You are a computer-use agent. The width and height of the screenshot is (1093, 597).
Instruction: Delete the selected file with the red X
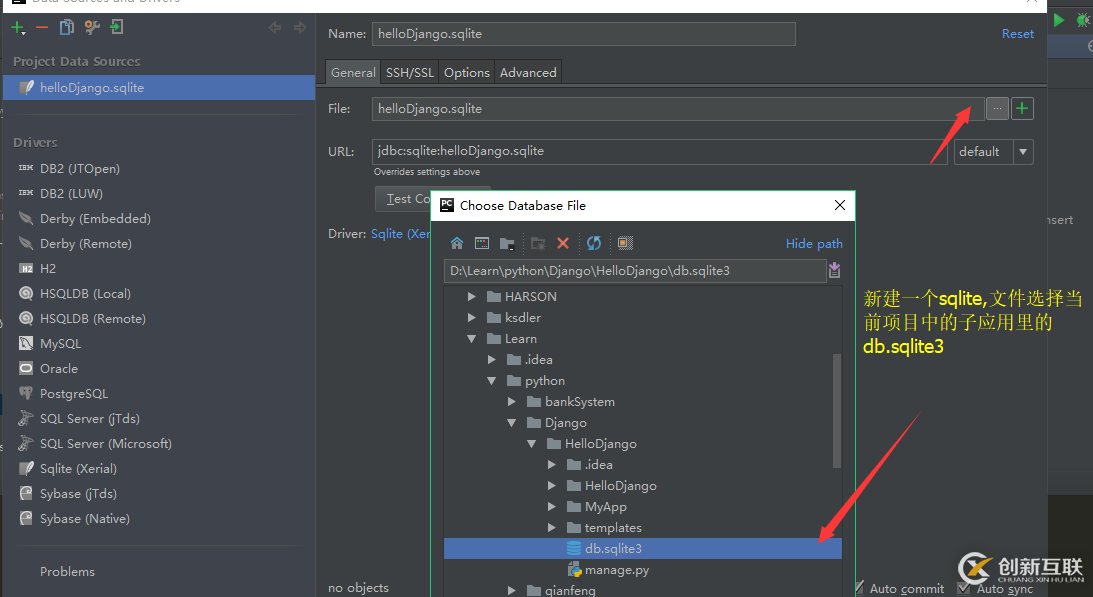click(x=563, y=243)
